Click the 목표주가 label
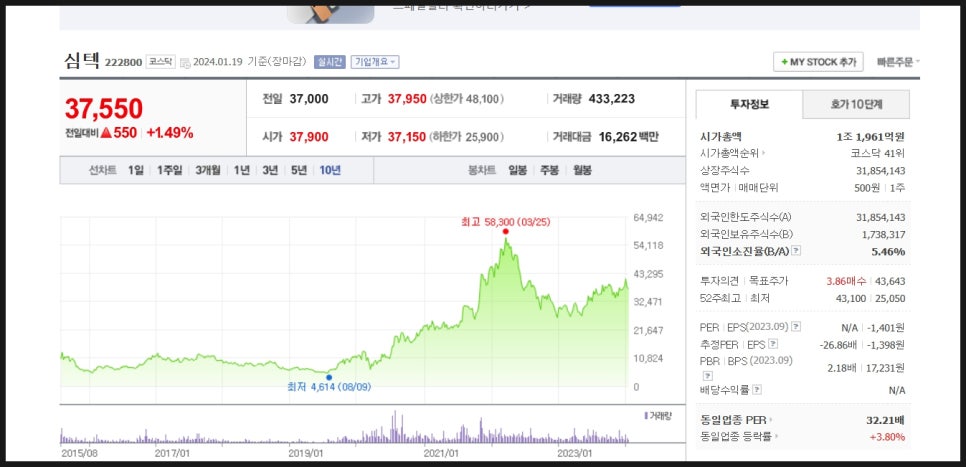The height and width of the screenshot is (467, 966). tap(768, 281)
